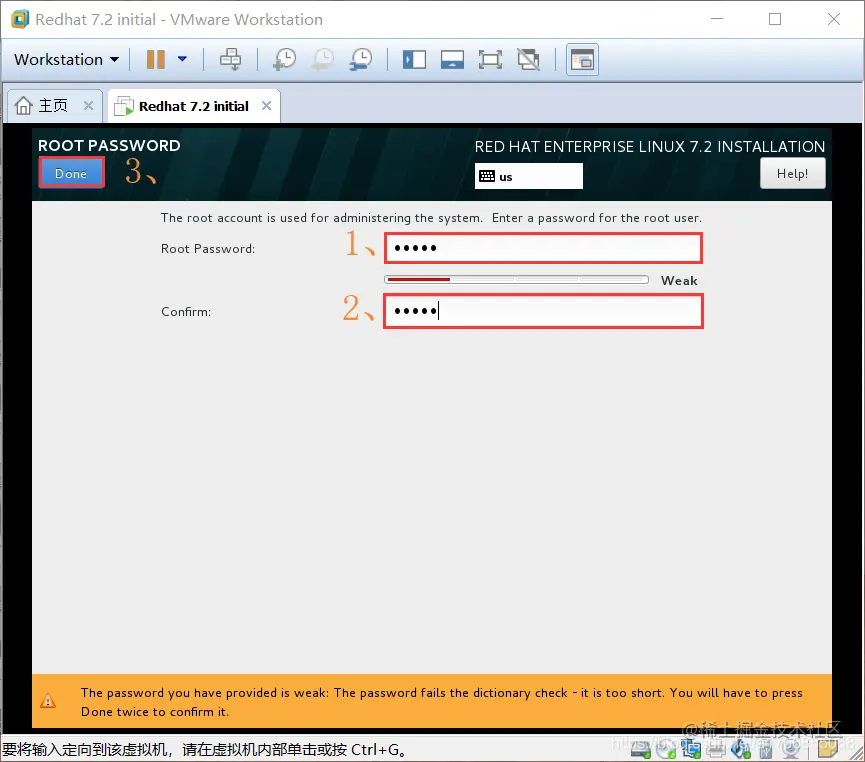The width and height of the screenshot is (865, 762).
Task: Click the CD/DVD drive status icon
Action: pos(666,749)
